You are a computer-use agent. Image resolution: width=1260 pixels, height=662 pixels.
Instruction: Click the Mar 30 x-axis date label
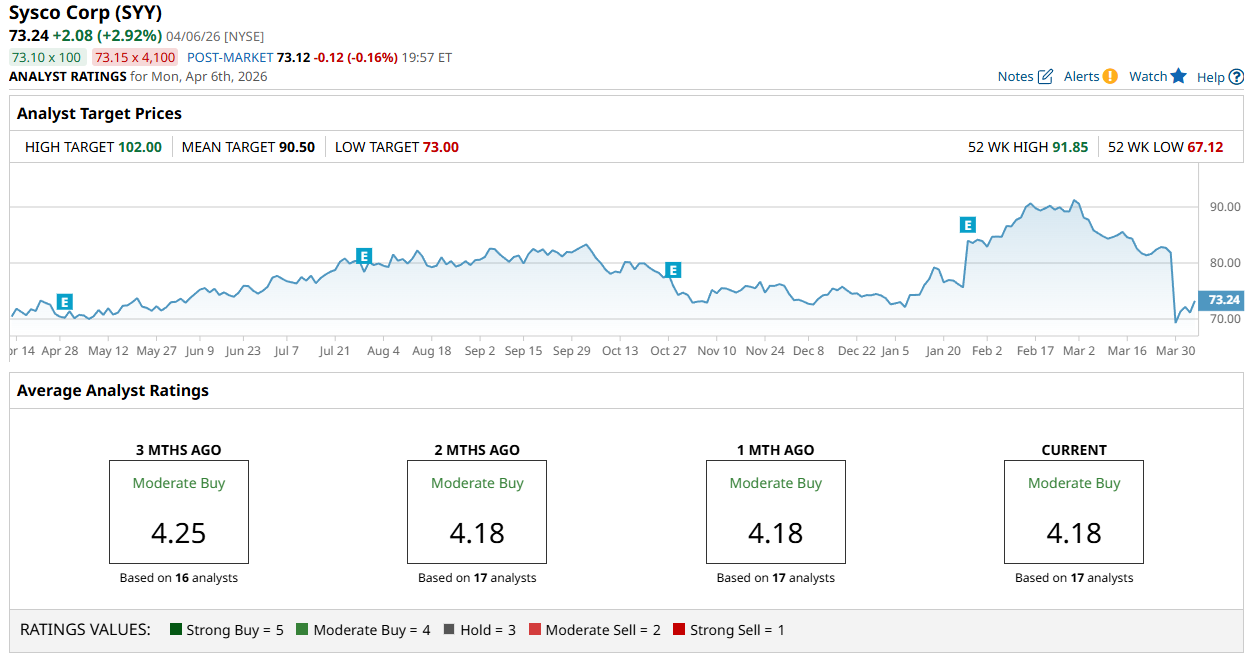pos(1175,351)
